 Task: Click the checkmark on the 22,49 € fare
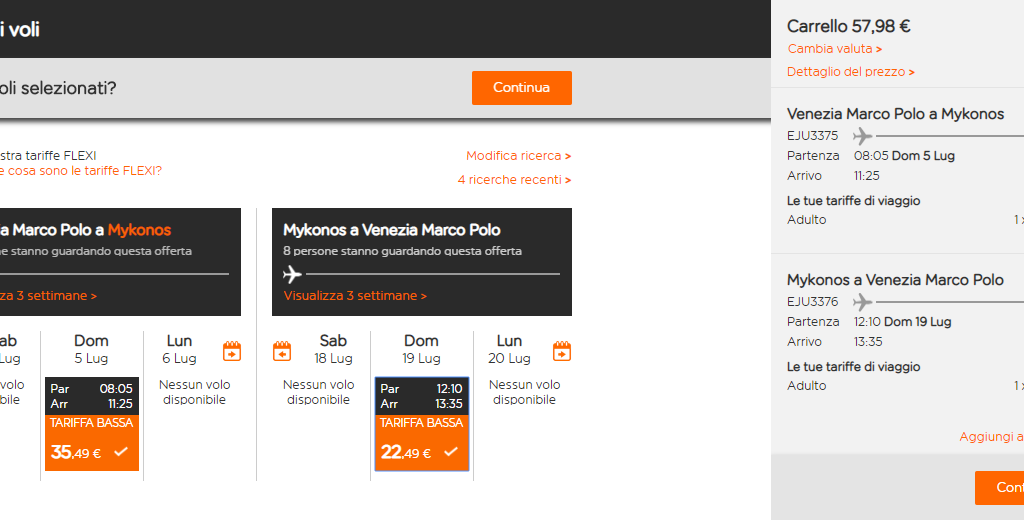451,452
